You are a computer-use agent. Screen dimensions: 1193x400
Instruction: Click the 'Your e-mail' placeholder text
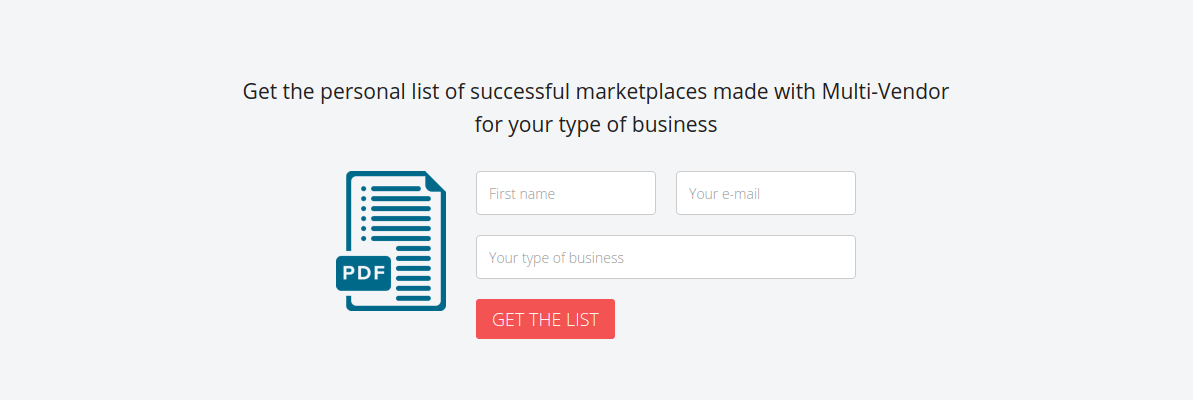pos(724,194)
